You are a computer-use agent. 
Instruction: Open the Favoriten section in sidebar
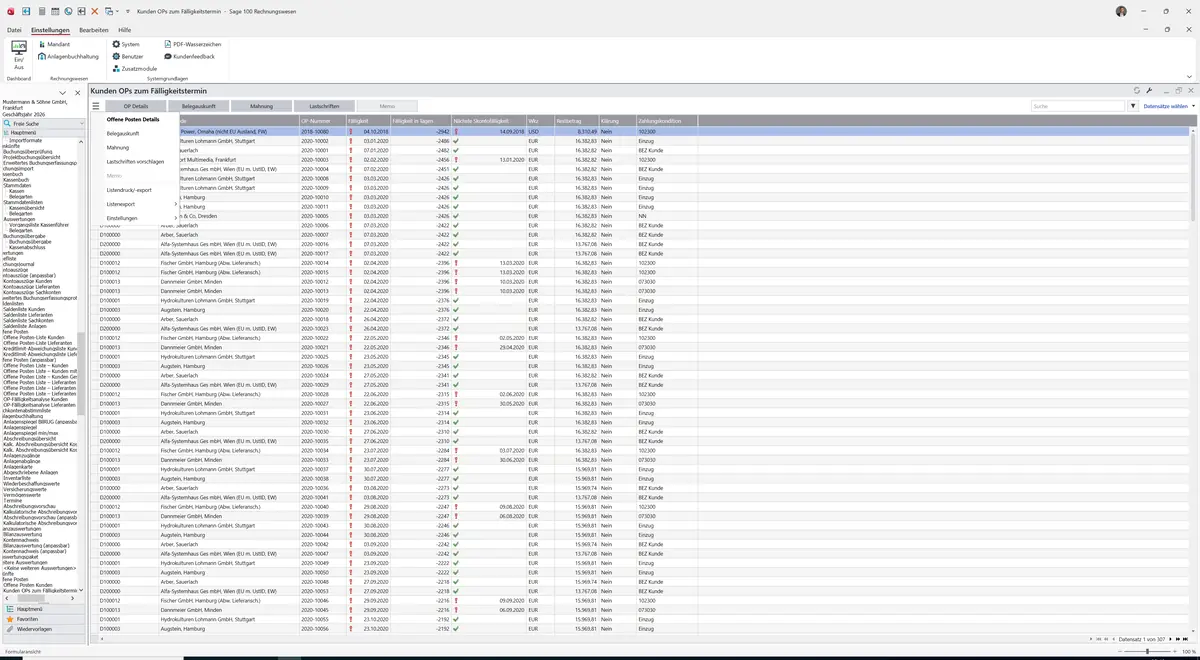click(x=44, y=619)
